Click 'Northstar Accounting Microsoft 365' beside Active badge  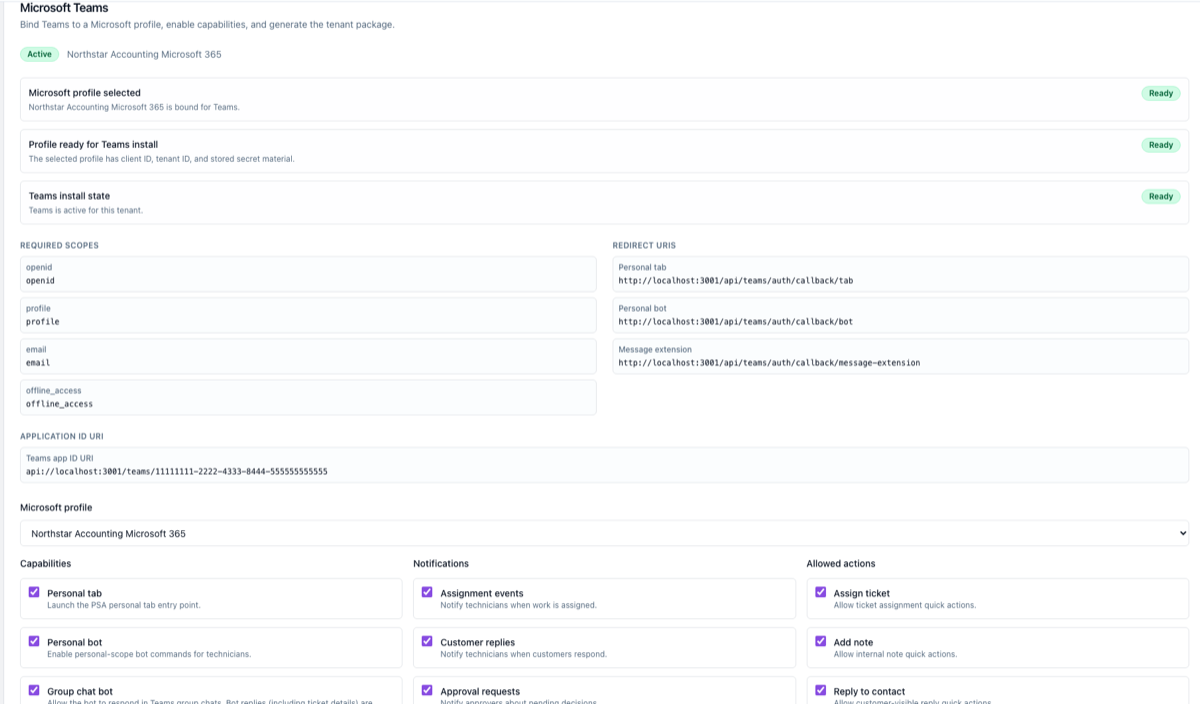[144, 54]
